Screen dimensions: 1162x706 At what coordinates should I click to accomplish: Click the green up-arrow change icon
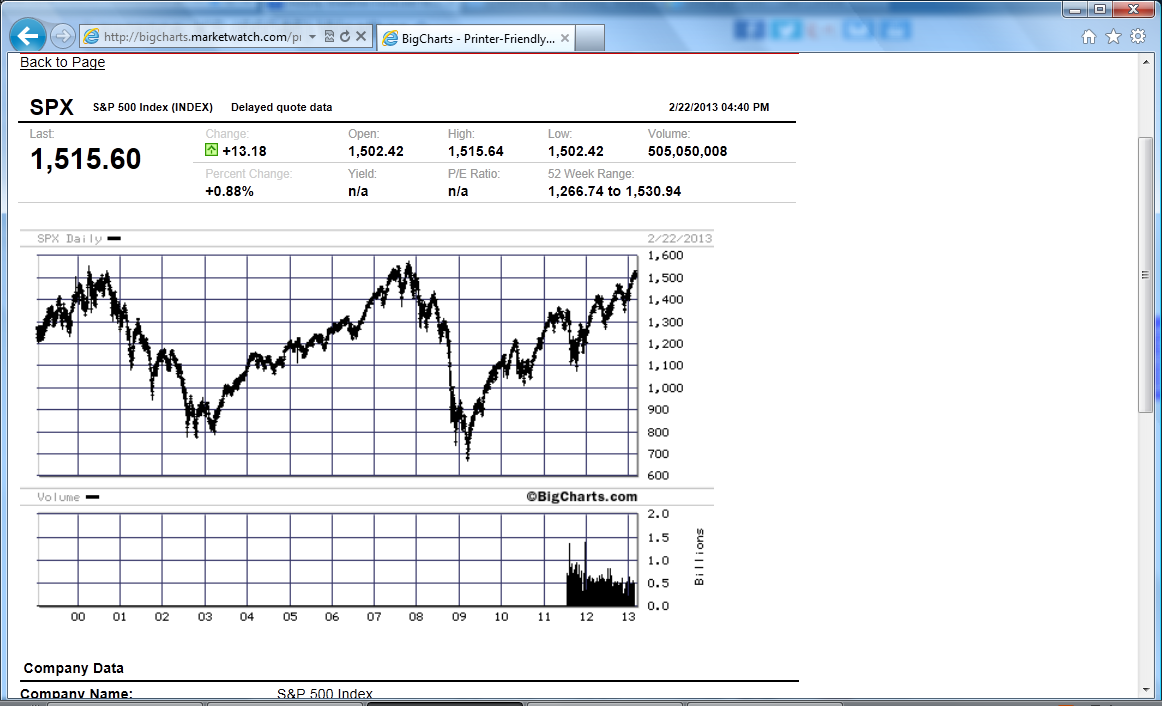[x=211, y=150]
